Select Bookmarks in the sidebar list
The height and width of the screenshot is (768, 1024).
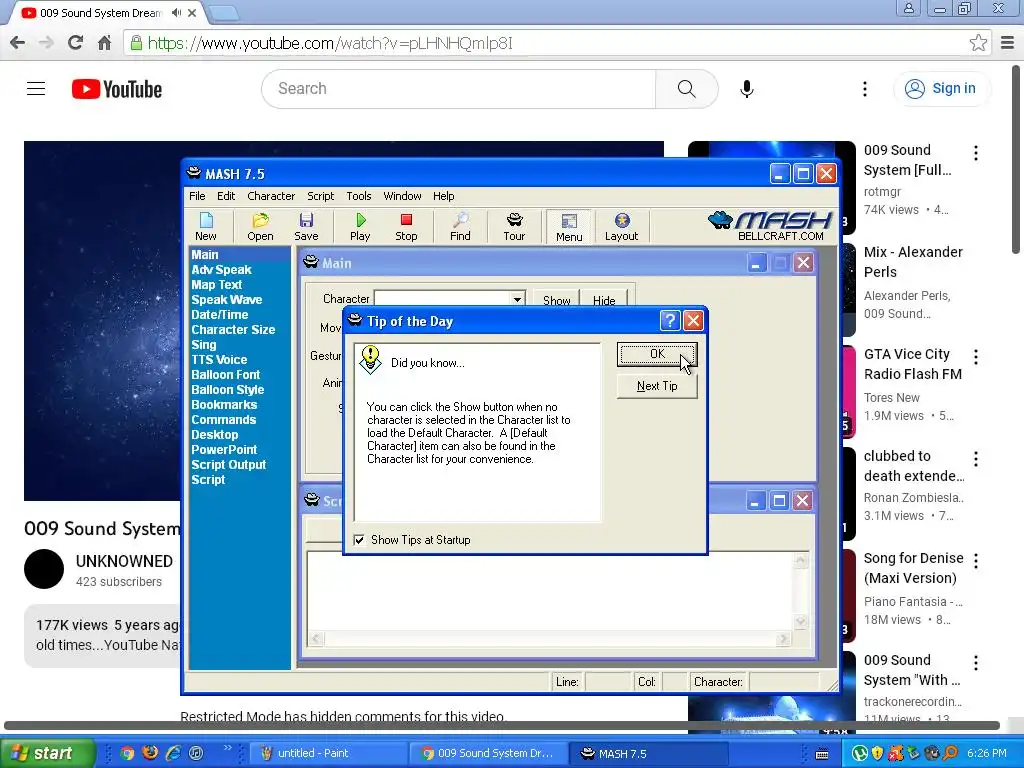pos(224,405)
